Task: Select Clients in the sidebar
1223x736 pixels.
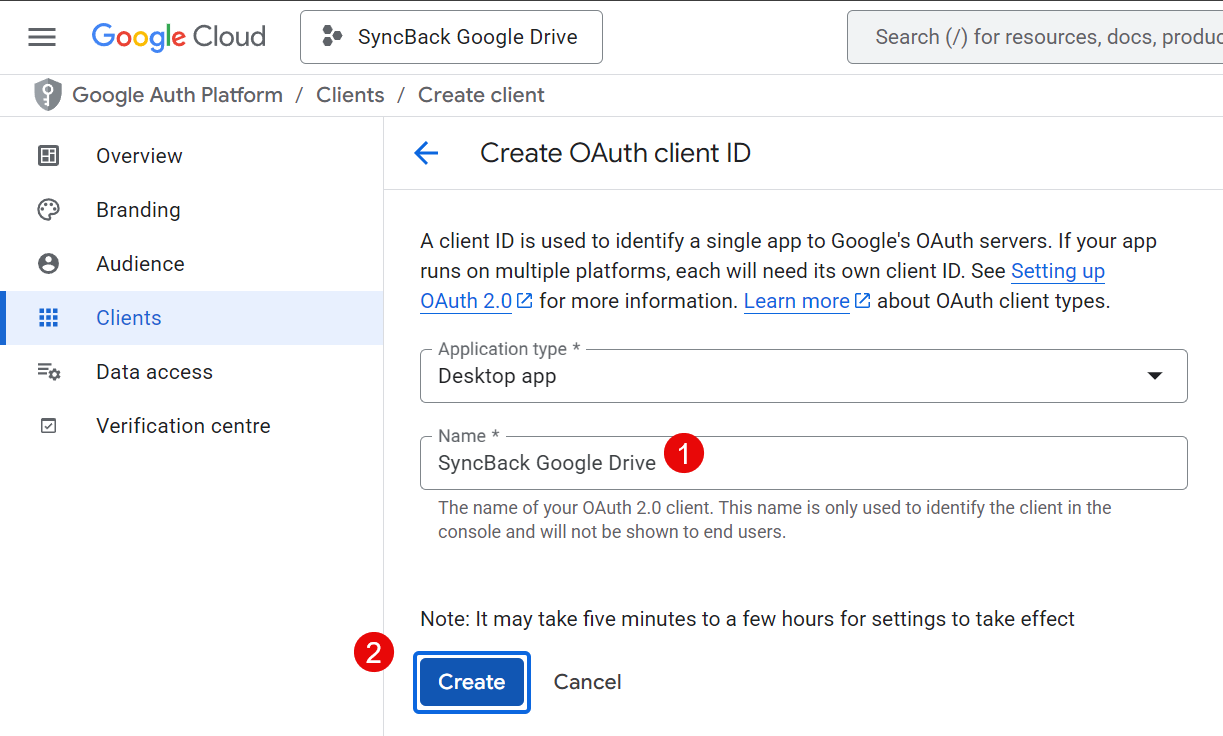Action: [192, 318]
